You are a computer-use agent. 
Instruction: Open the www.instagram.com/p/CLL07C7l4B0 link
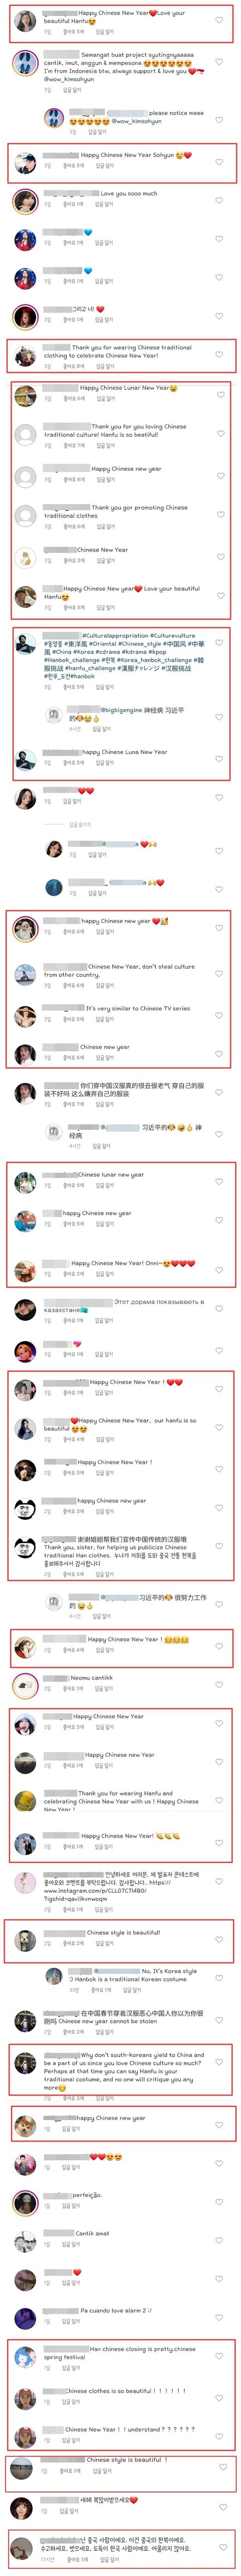coord(95,1891)
